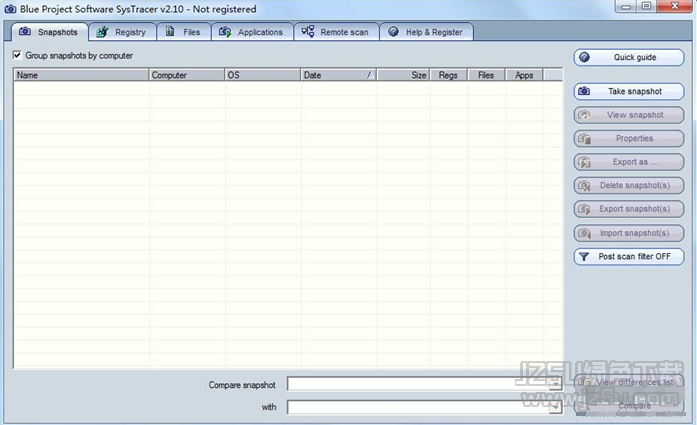Click the Applications tab icon

tap(225, 32)
